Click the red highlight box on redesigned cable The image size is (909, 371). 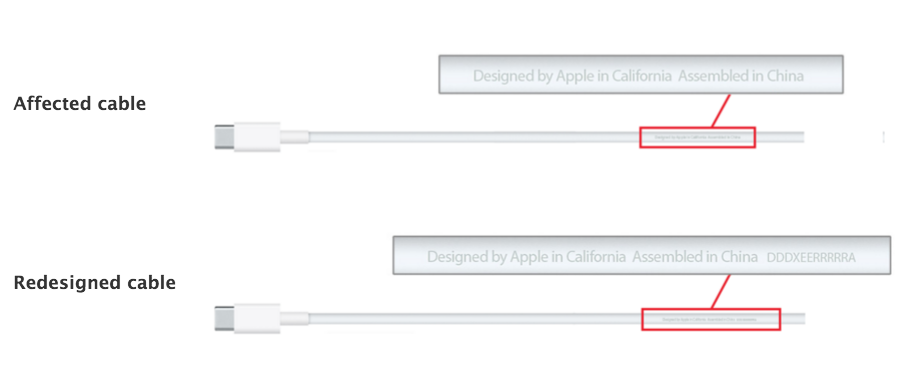(711, 319)
